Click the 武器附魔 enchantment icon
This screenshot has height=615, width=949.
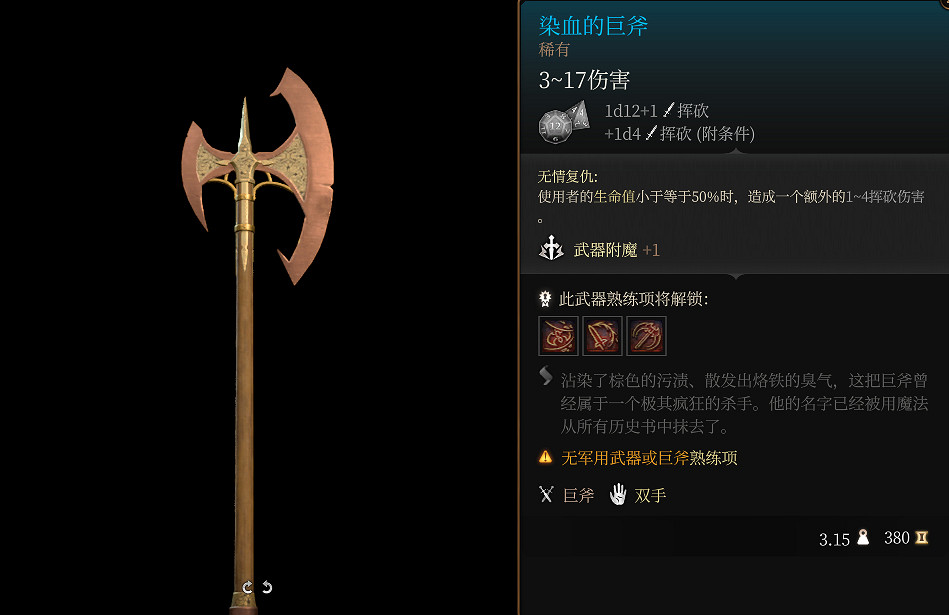pyautogui.click(x=551, y=248)
